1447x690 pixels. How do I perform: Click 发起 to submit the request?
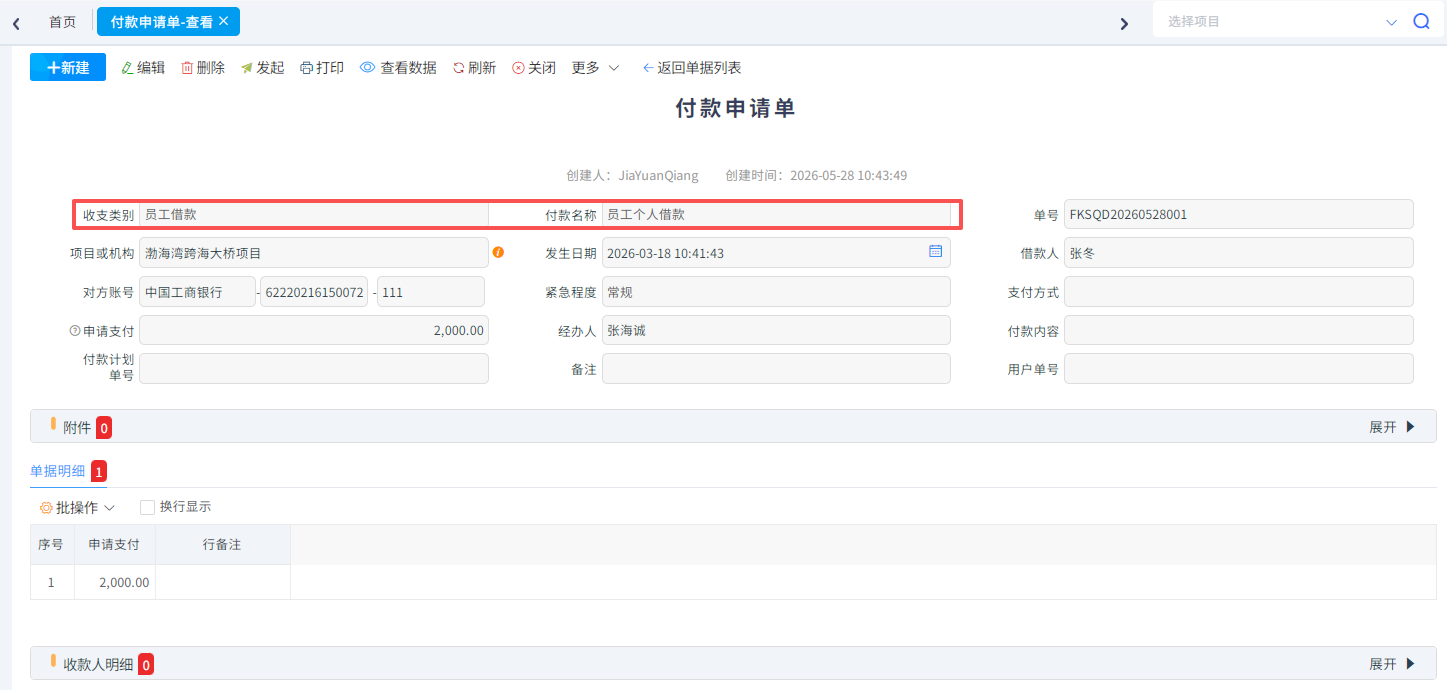click(x=262, y=68)
